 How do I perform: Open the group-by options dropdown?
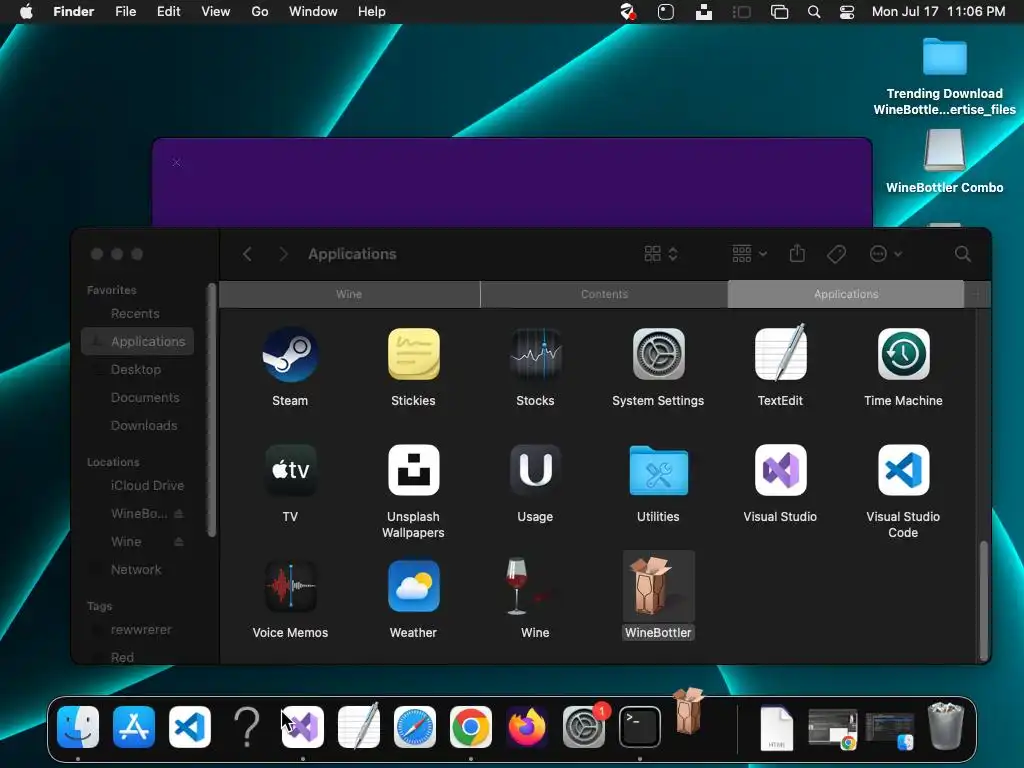pyautogui.click(x=749, y=254)
